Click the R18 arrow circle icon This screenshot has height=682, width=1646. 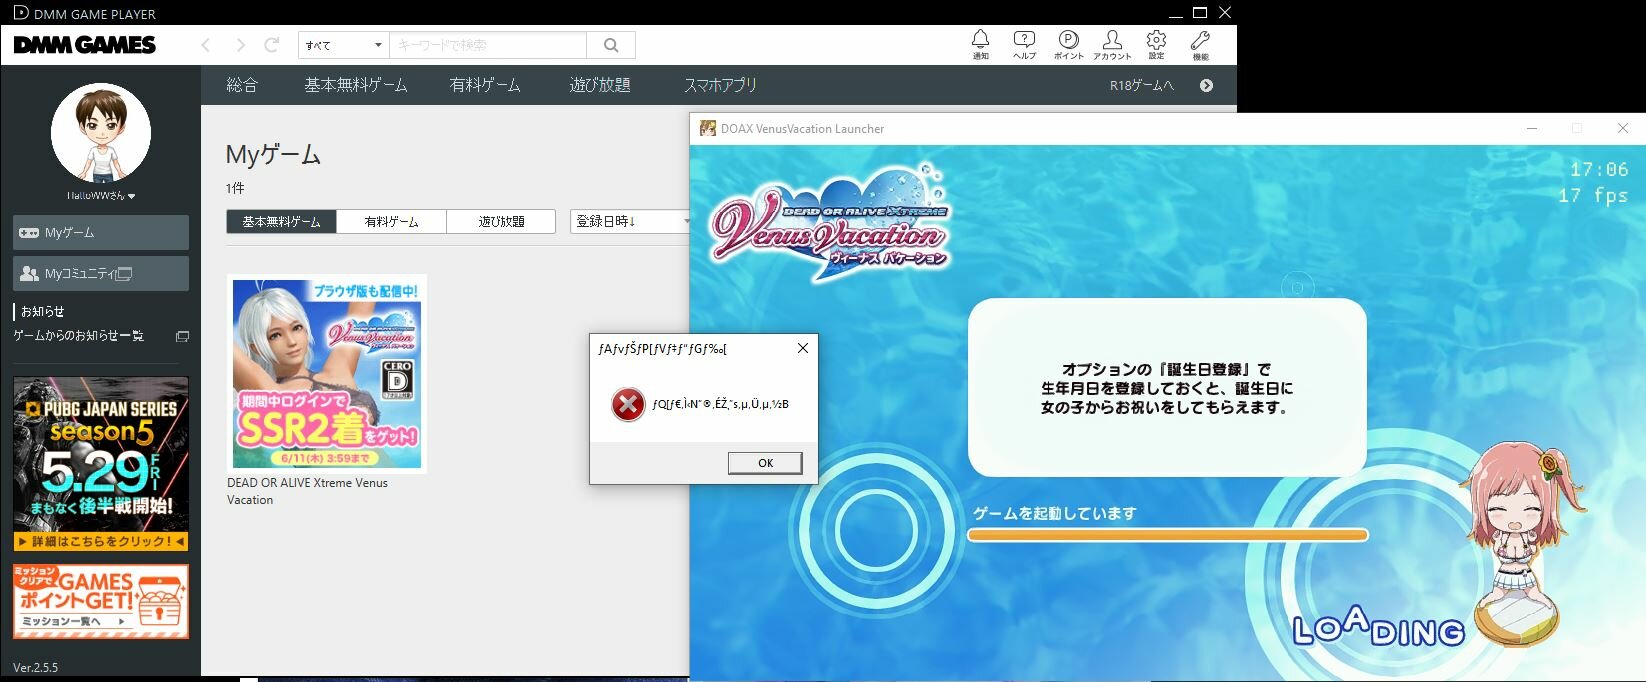[x=1206, y=85]
